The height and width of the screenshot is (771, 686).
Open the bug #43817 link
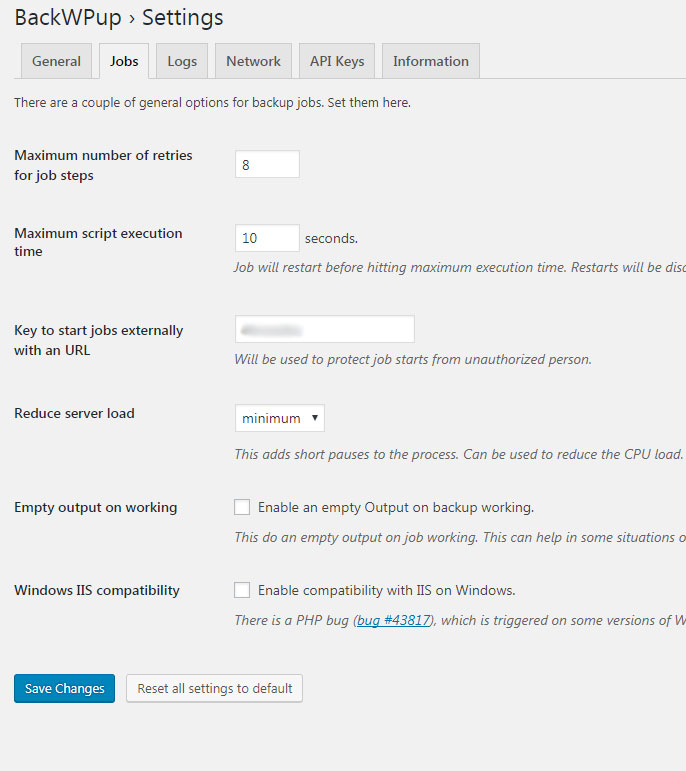pos(393,620)
